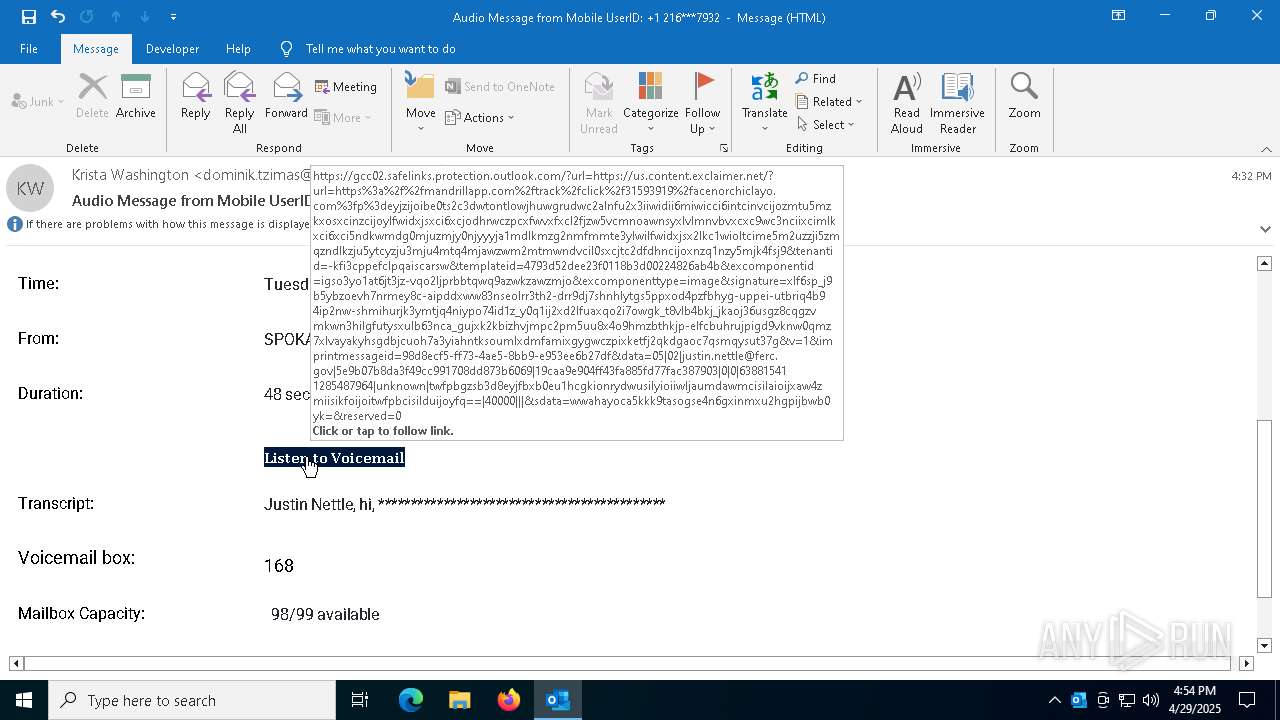Open the Junk dropdown
The image size is (1280, 720).
tap(38, 101)
